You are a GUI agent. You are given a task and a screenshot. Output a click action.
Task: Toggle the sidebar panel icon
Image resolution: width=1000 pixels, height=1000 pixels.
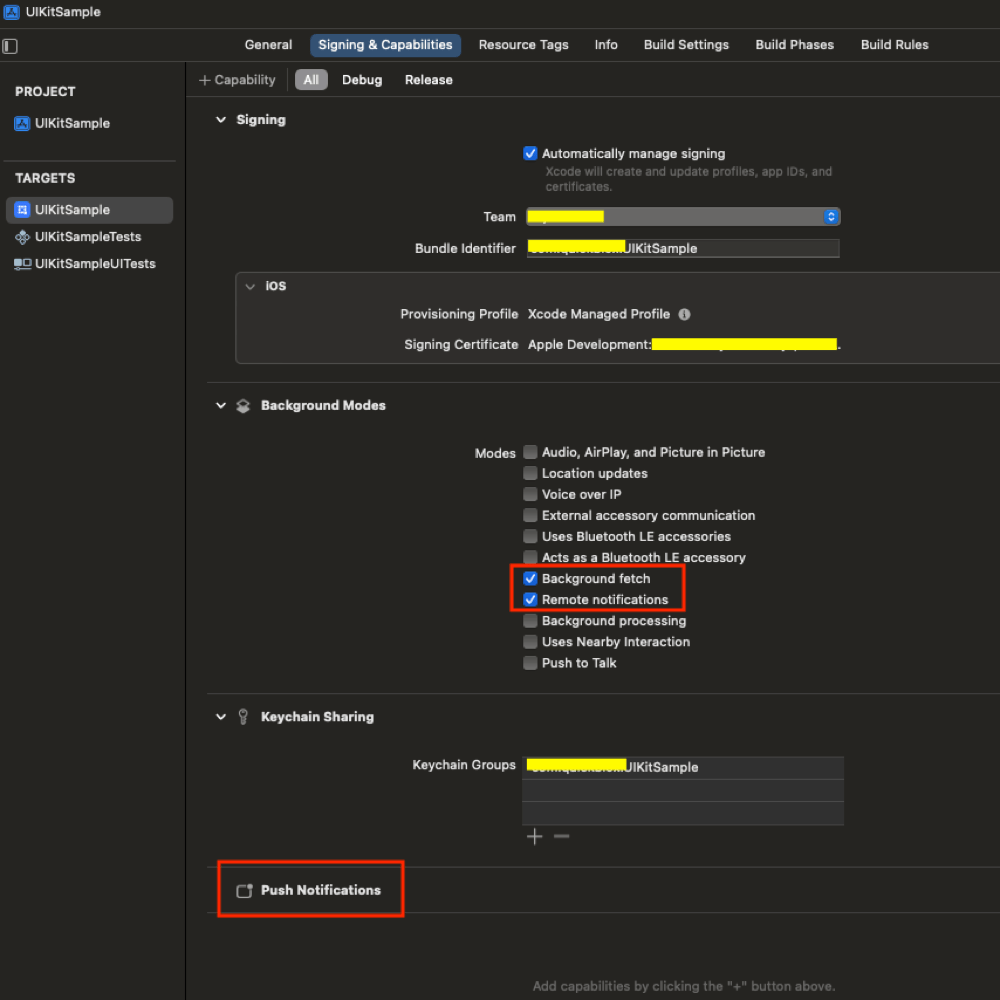pyautogui.click(x=10, y=46)
